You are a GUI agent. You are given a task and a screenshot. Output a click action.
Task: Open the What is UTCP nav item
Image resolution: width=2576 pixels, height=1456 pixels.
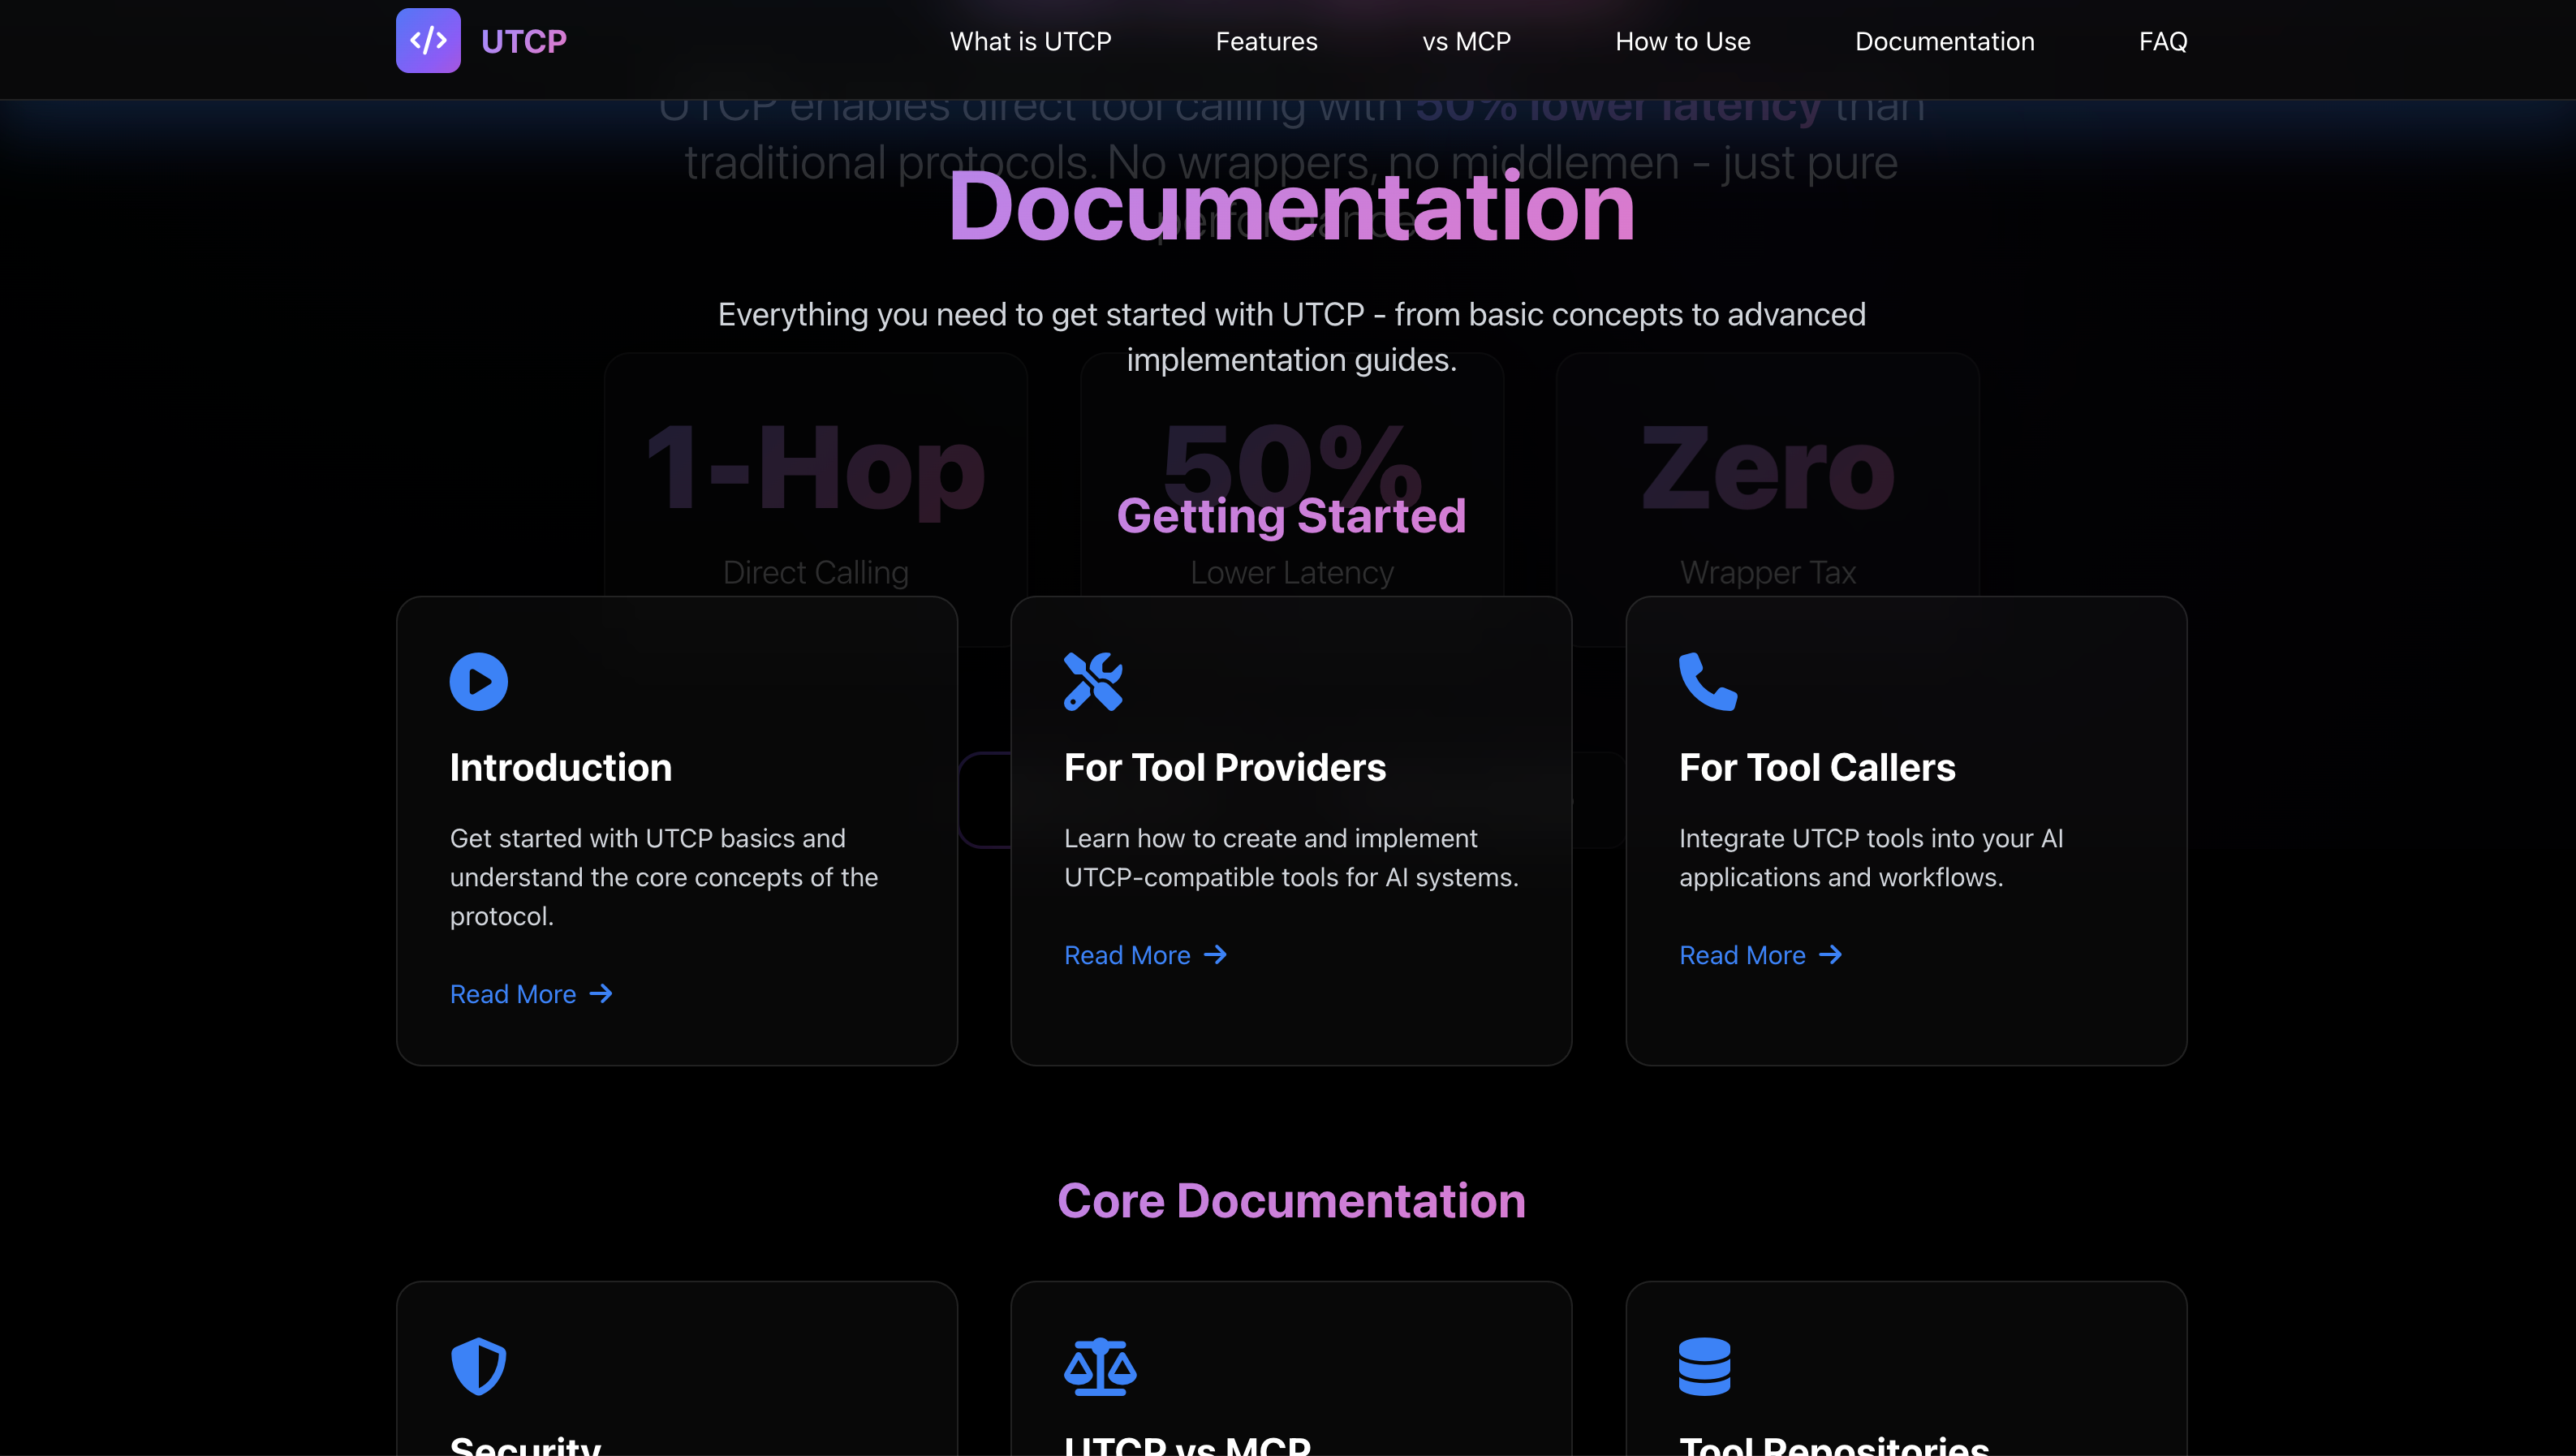click(x=1030, y=41)
